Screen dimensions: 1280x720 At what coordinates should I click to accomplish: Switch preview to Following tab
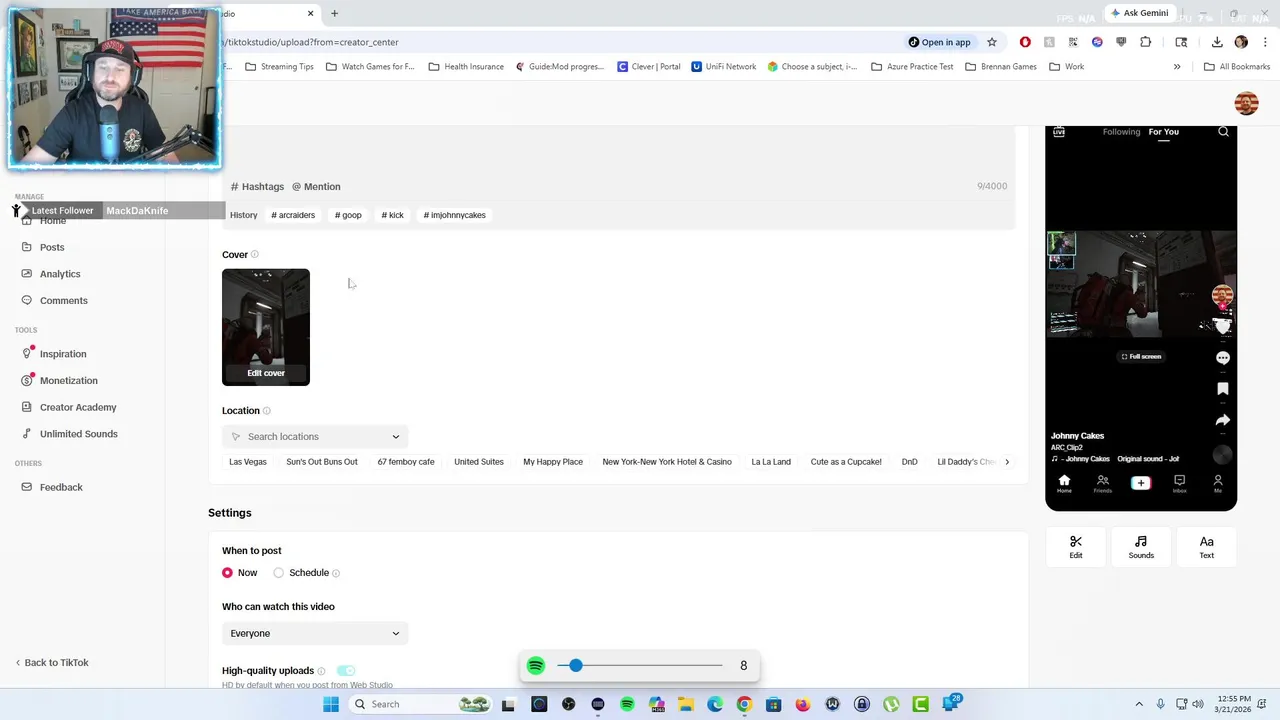1121,132
